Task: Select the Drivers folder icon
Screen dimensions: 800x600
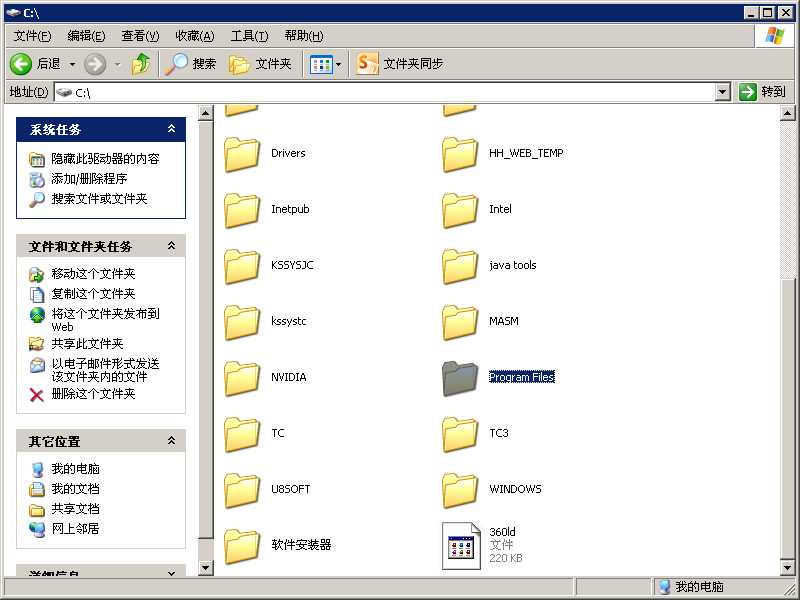Action: coord(242,154)
